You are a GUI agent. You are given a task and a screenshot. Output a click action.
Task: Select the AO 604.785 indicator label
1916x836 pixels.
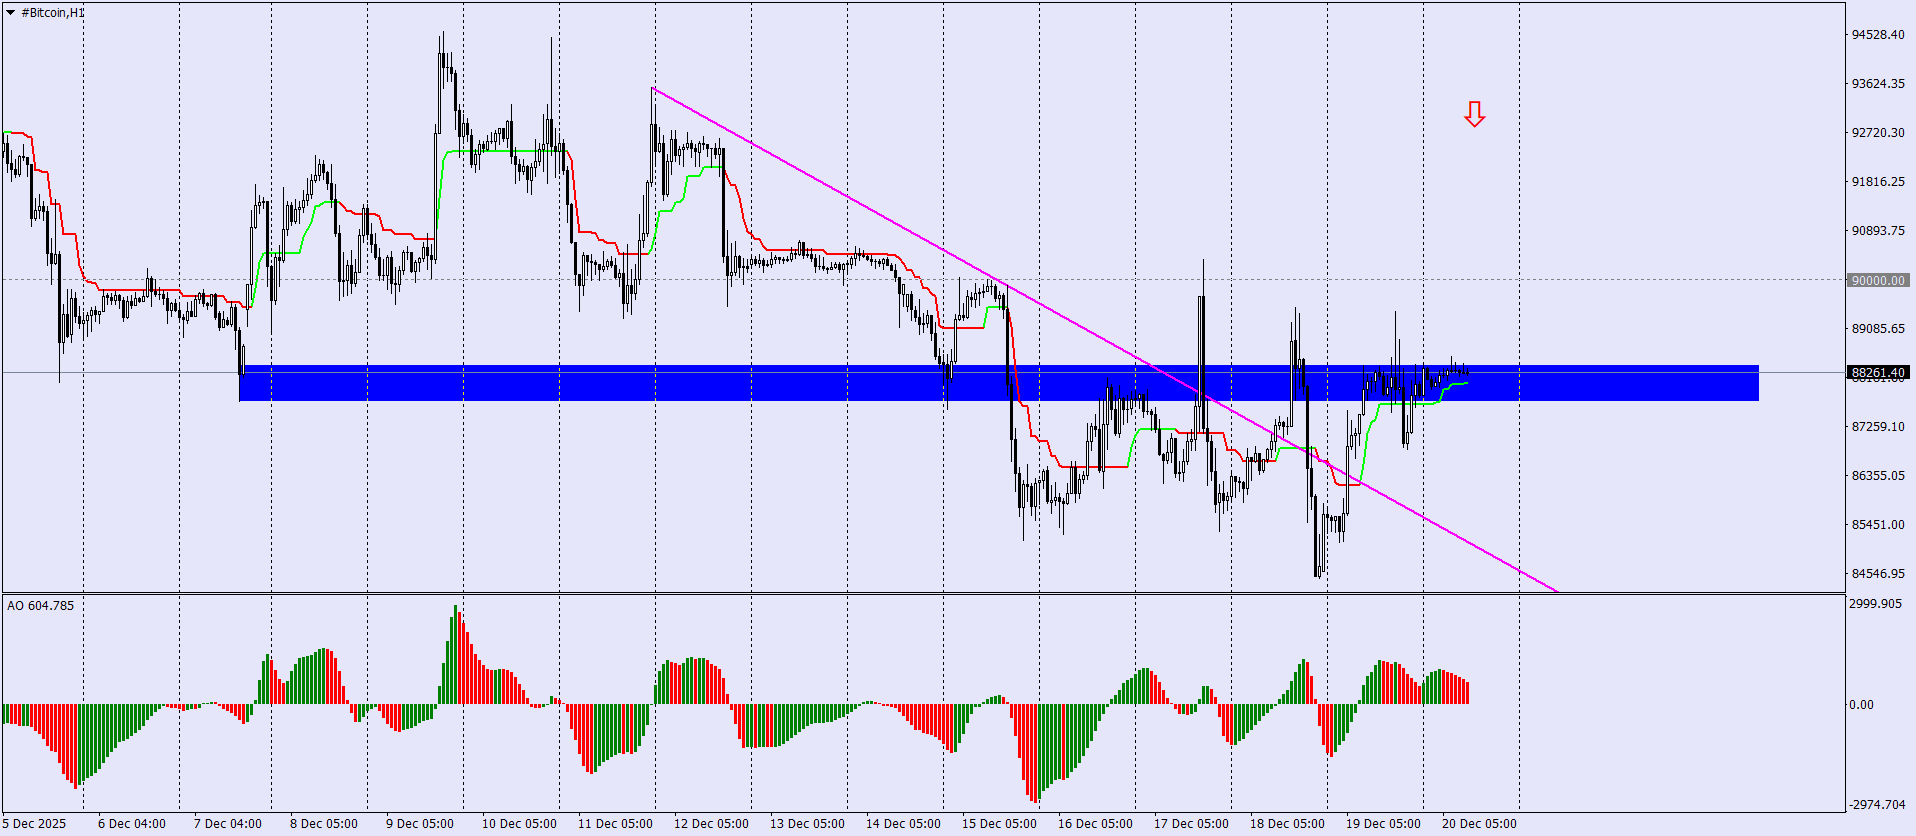[41, 605]
